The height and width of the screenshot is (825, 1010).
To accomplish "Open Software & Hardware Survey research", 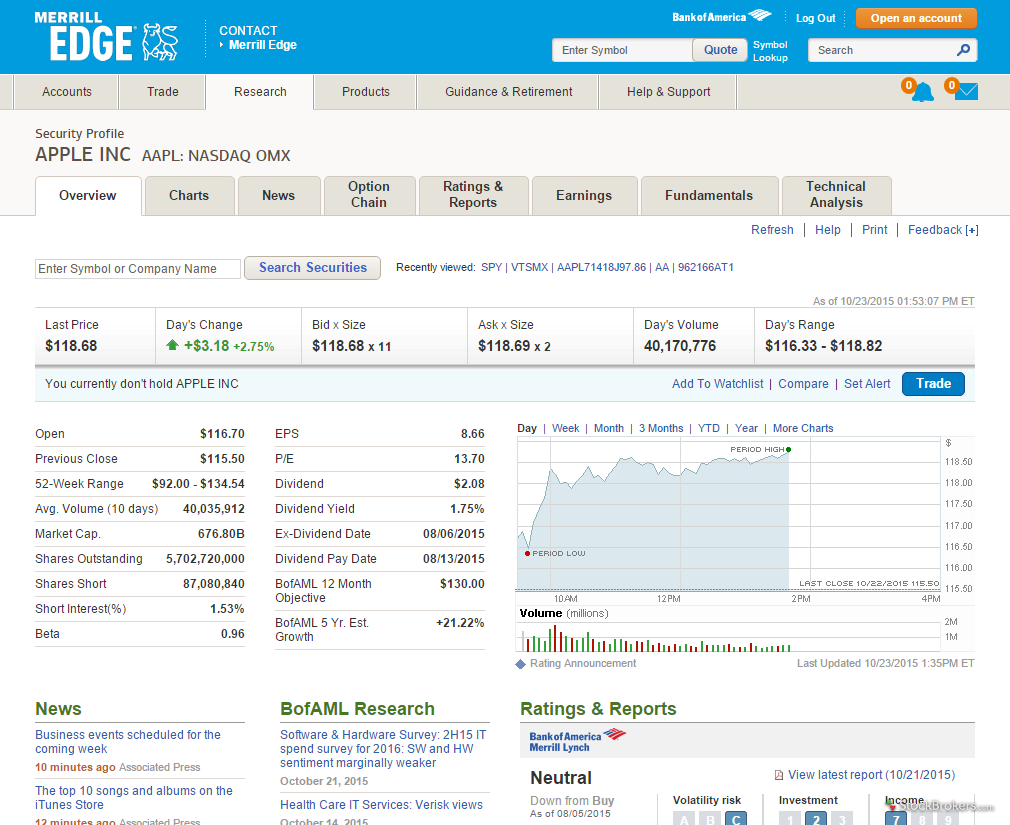I will pos(383,749).
